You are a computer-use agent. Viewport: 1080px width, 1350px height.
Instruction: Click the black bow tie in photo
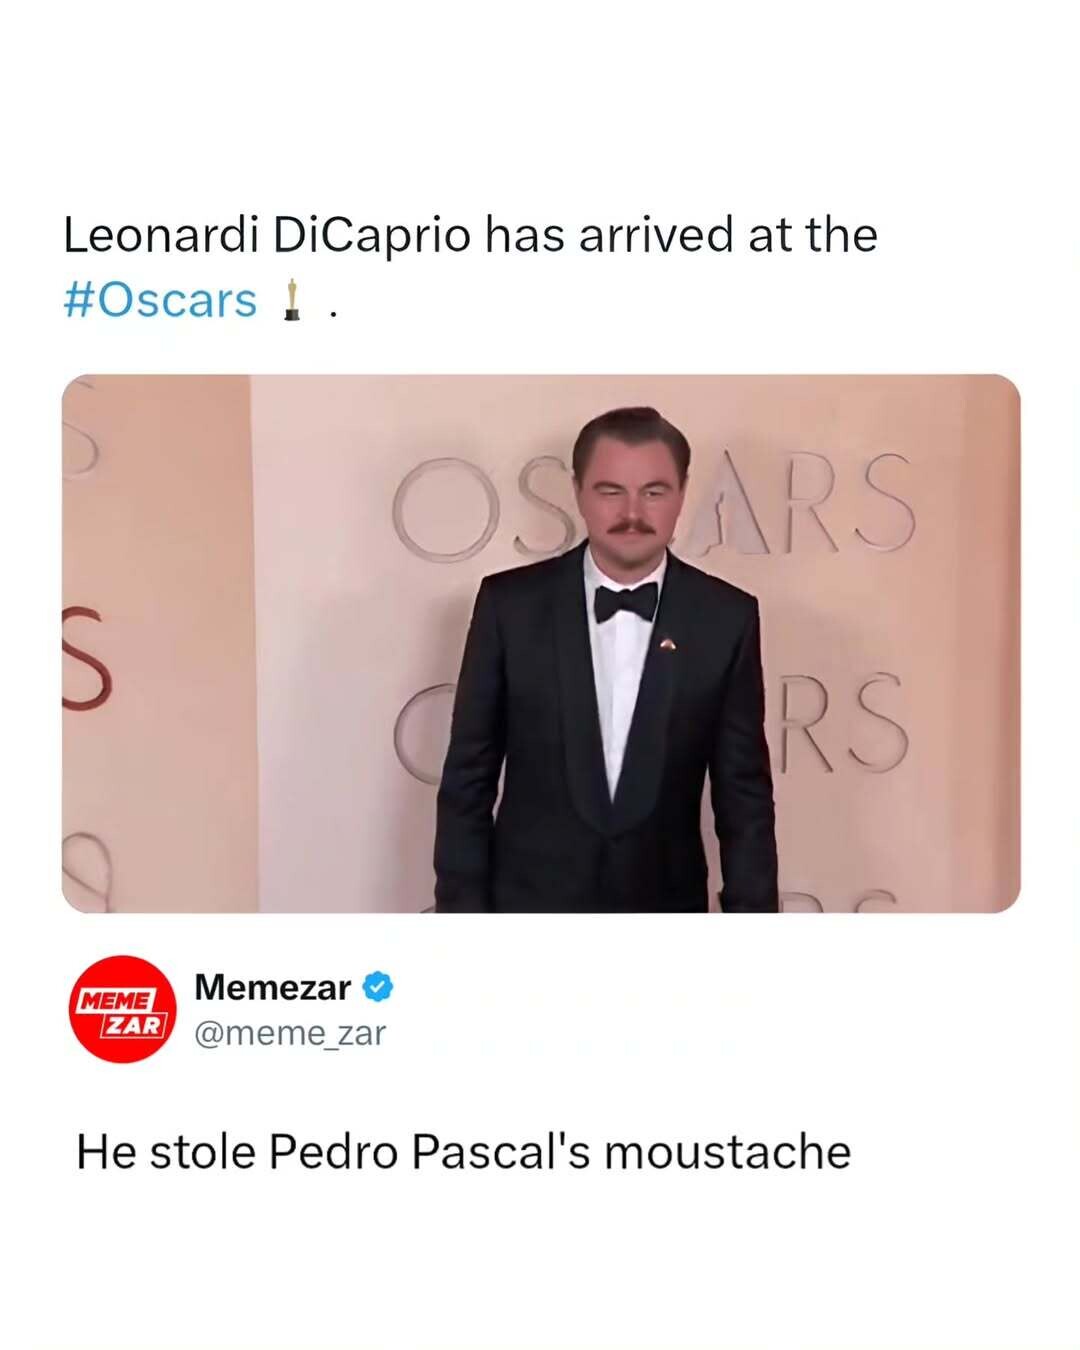(626, 602)
